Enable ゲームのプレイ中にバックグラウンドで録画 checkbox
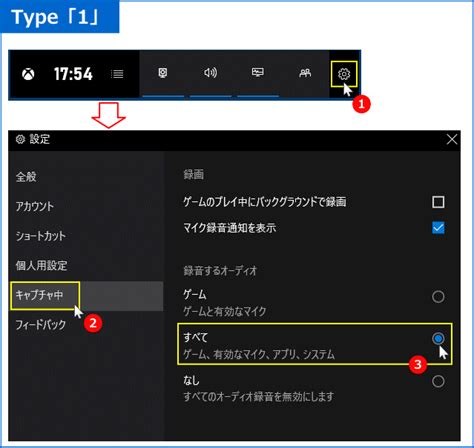This screenshot has width=474, height=448. coord(438,202)
